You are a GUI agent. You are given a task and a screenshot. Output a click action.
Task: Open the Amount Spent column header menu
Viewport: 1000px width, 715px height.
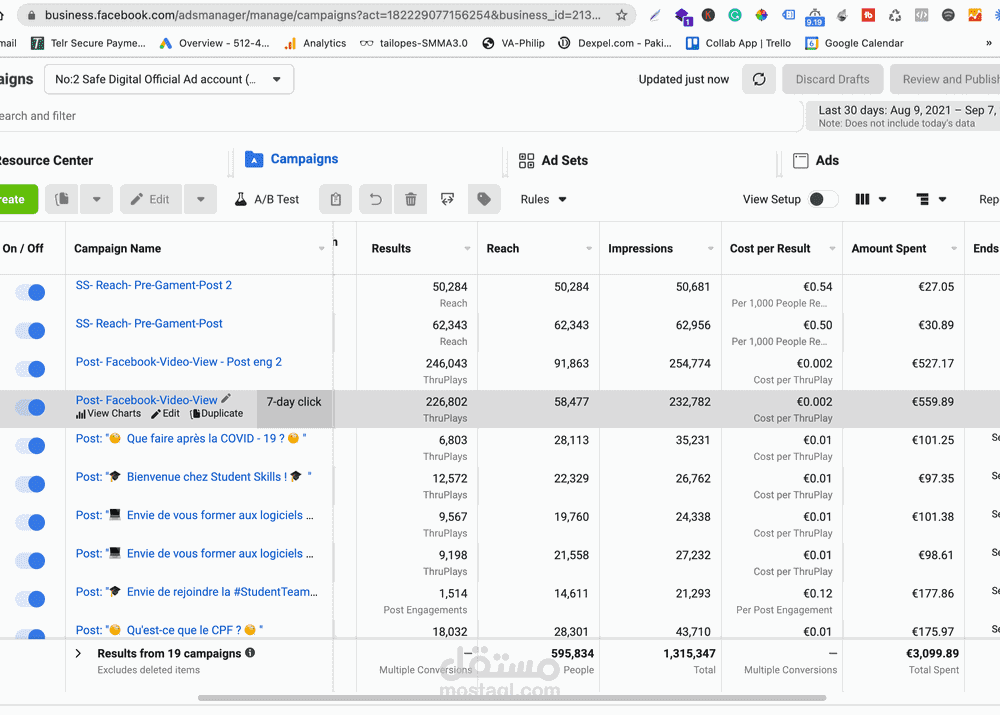[954, 248]
